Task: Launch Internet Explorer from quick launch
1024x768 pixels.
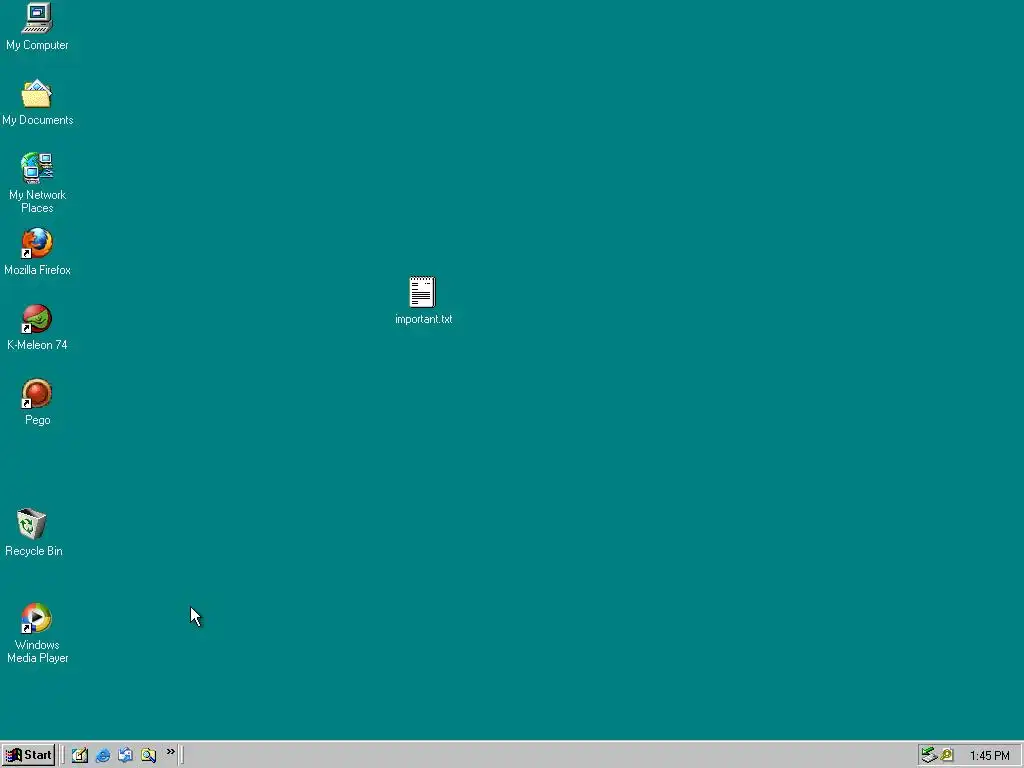Action: pyautogui.click(x=103, y=755)
